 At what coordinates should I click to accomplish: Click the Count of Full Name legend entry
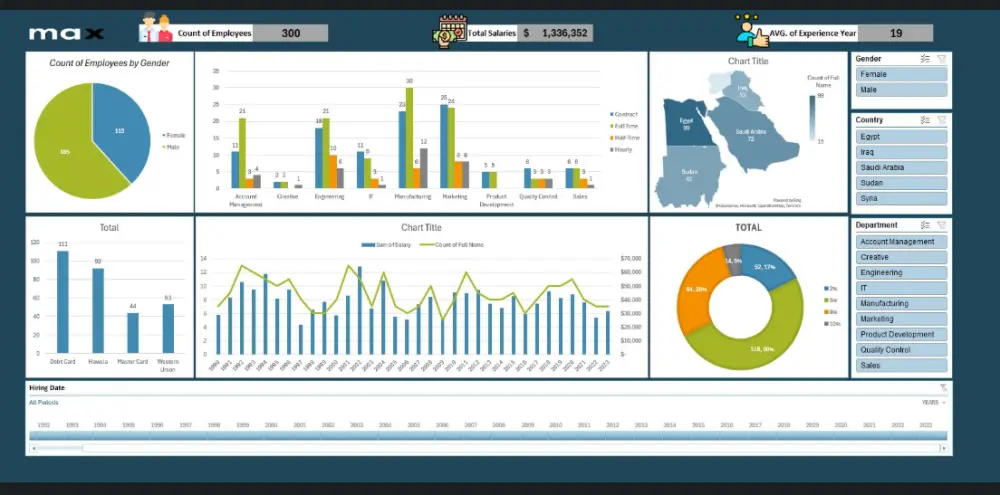[452, 245]
